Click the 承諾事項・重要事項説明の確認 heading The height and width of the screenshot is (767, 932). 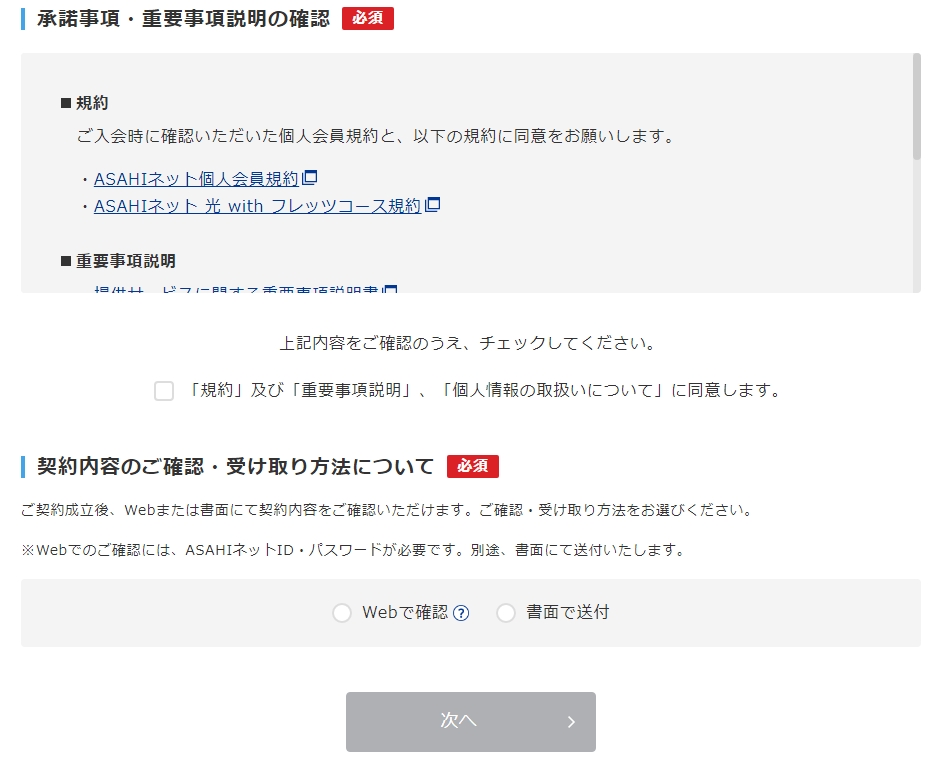click(183, 19)
